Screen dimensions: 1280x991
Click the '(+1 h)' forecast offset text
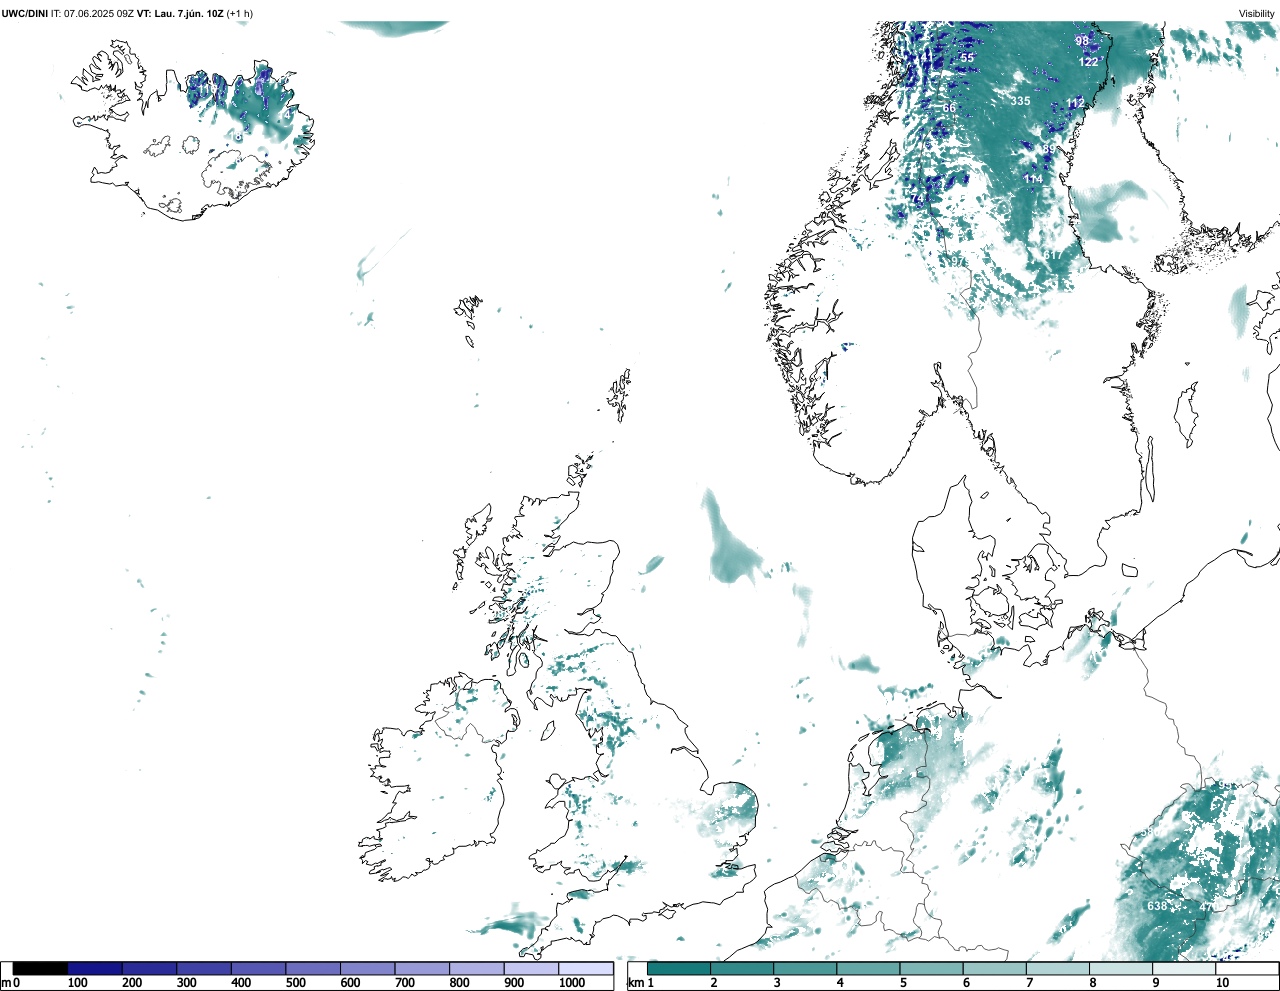coord(240,14)
